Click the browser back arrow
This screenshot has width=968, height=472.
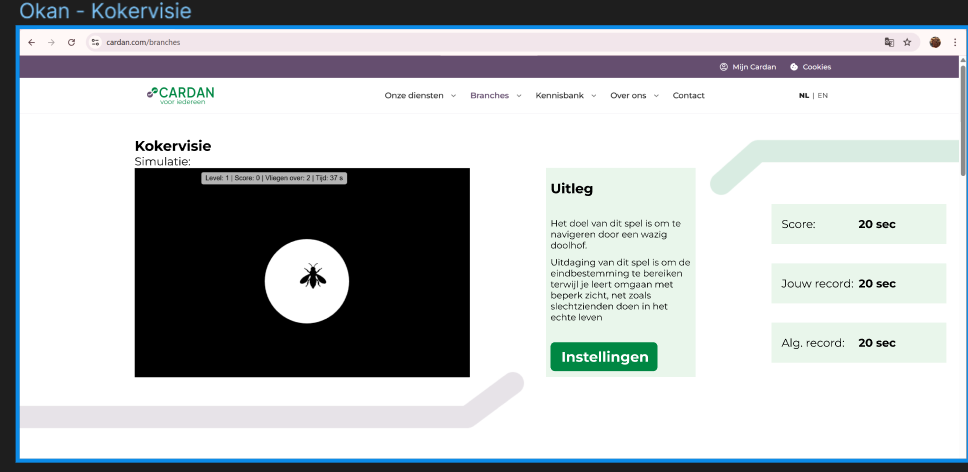(x=31, y=42)
